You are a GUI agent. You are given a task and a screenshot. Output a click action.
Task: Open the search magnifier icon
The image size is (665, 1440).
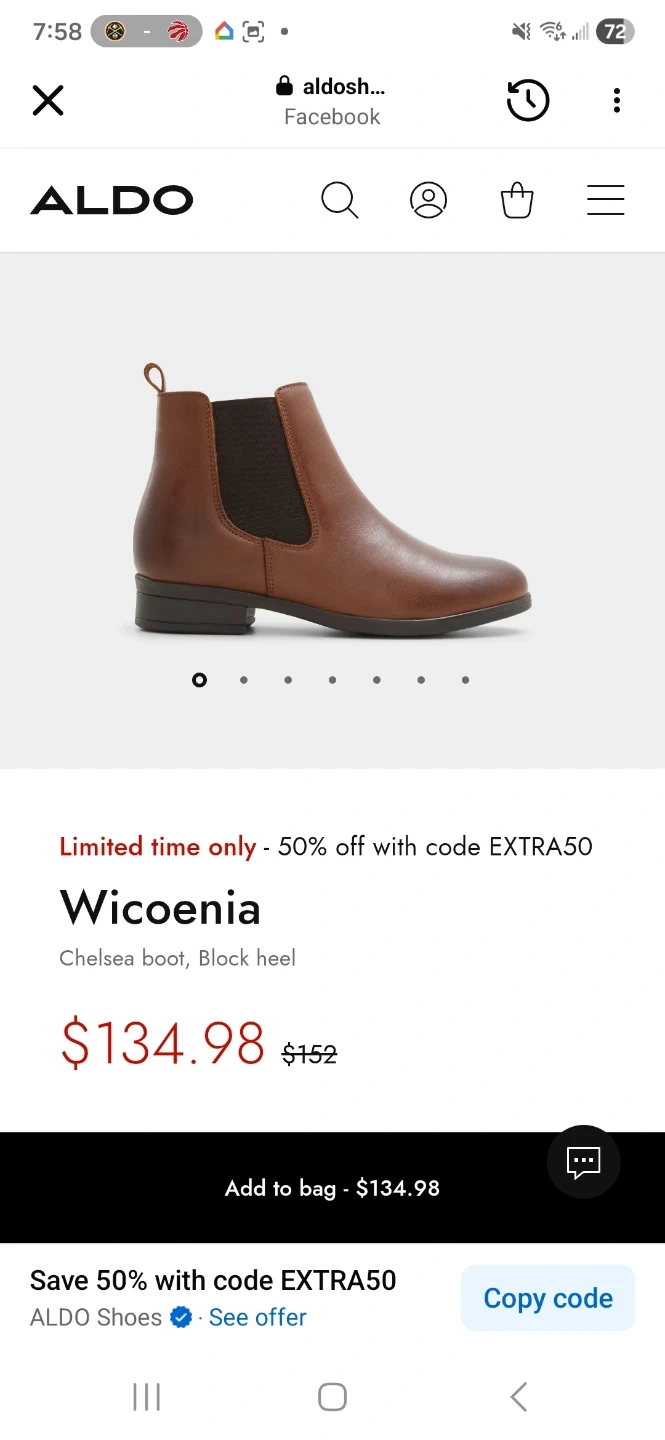[339, 201]
